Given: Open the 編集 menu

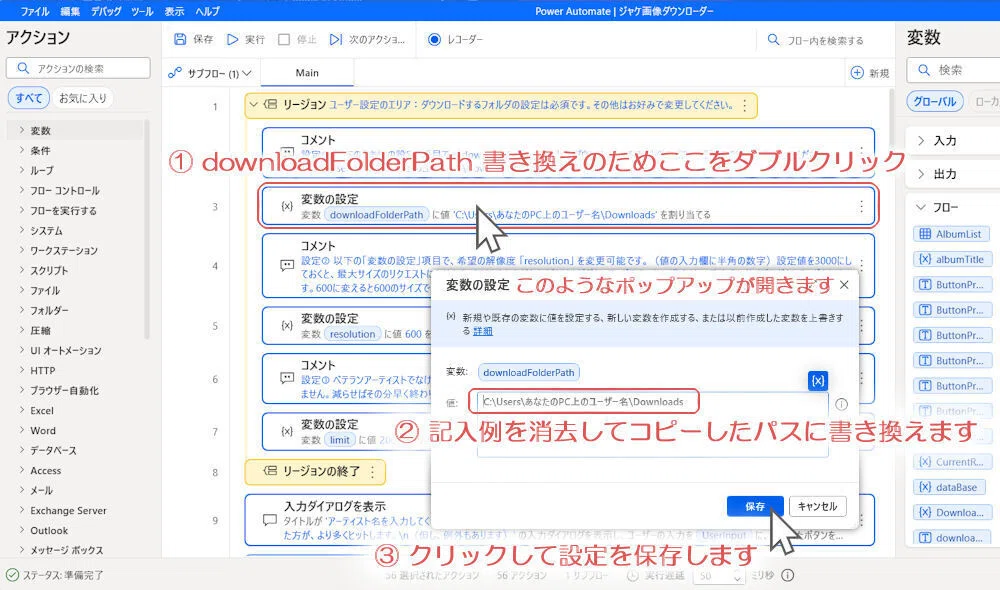Looking at the screenshot, I should click(x=70, y=11).
